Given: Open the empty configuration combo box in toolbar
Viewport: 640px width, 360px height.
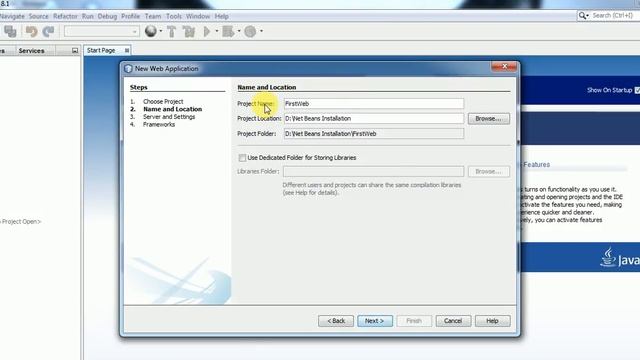Looking at the screenshot, I should tap(102, 31).
